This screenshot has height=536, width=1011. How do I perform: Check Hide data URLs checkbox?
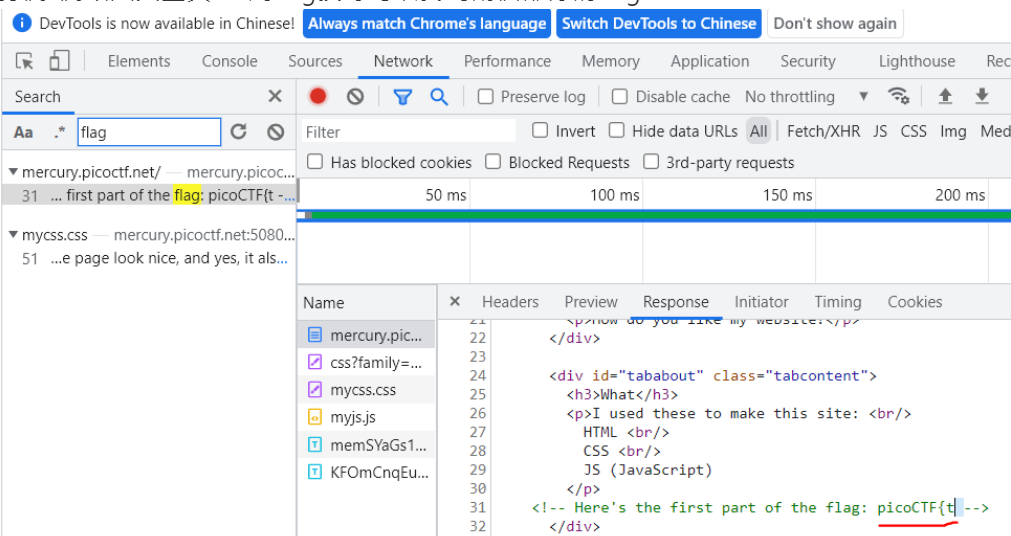click(617, 131)
